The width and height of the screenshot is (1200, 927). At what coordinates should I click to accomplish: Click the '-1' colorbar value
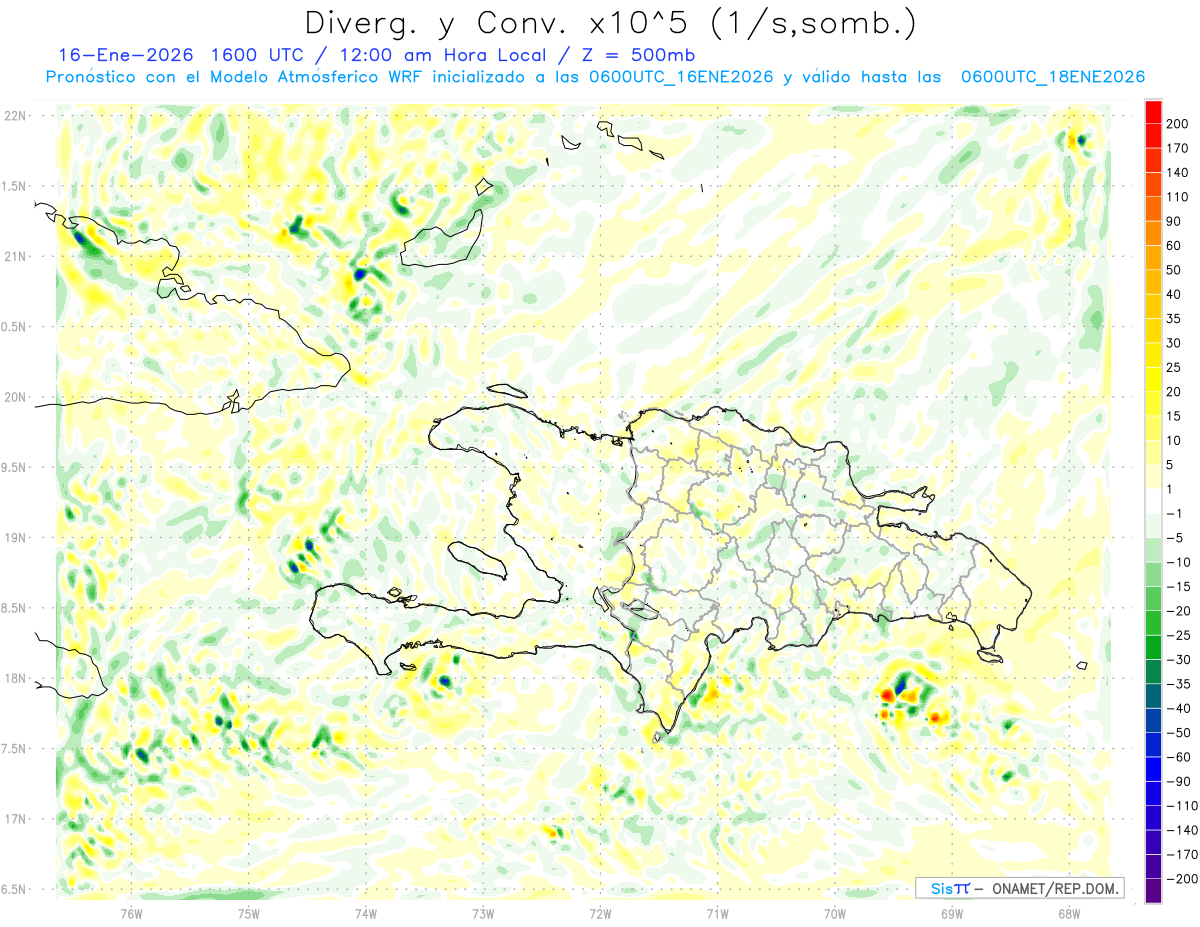click(x=1173, y=513)
